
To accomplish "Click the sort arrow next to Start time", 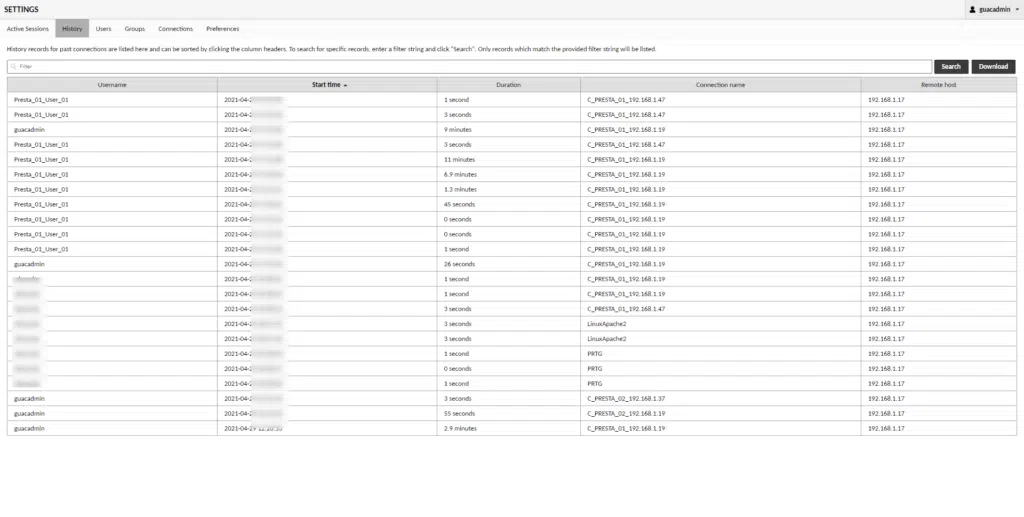I will 345,85.
